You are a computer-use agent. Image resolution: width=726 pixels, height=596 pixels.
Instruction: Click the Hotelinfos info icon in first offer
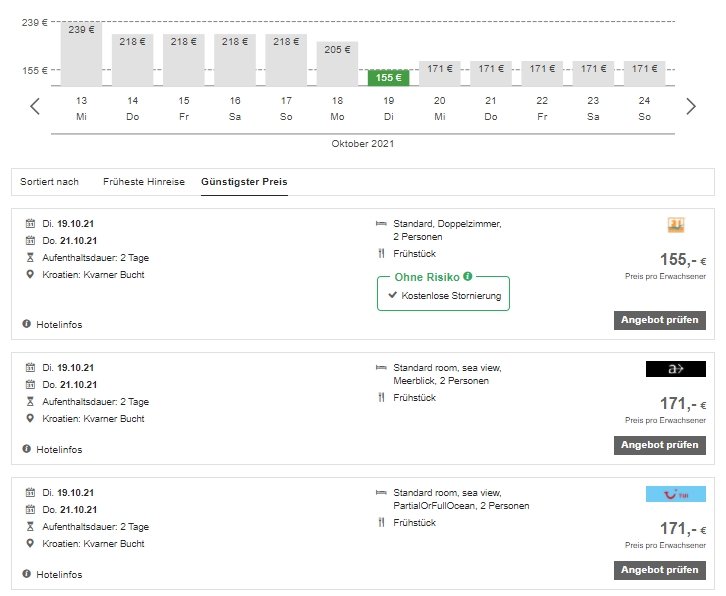coord(27,325)
